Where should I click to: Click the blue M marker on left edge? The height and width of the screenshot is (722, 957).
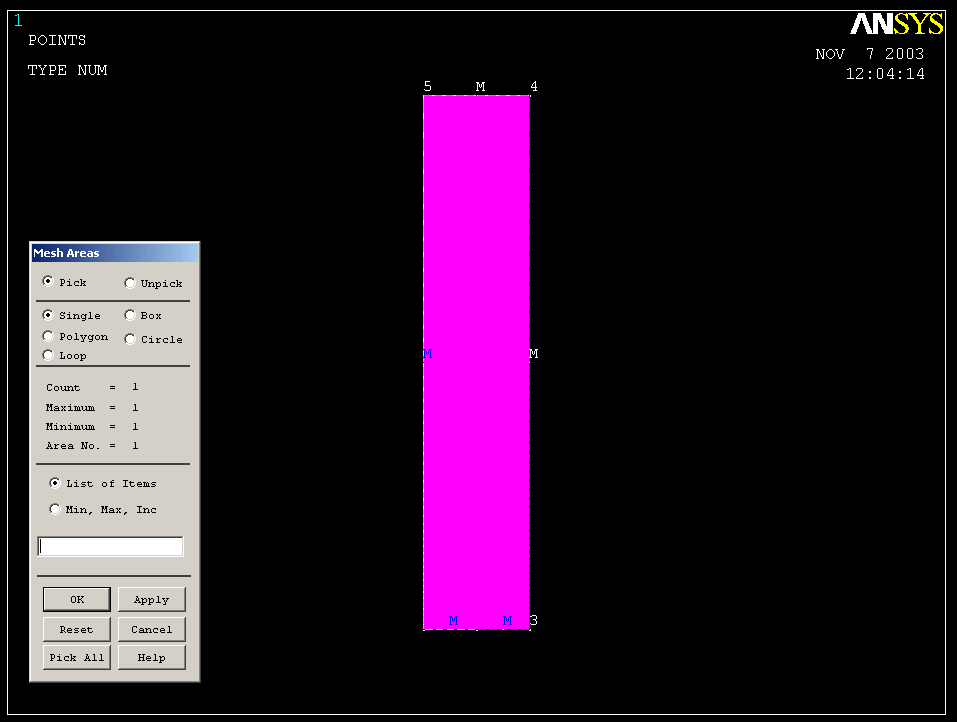pos(427,353)
